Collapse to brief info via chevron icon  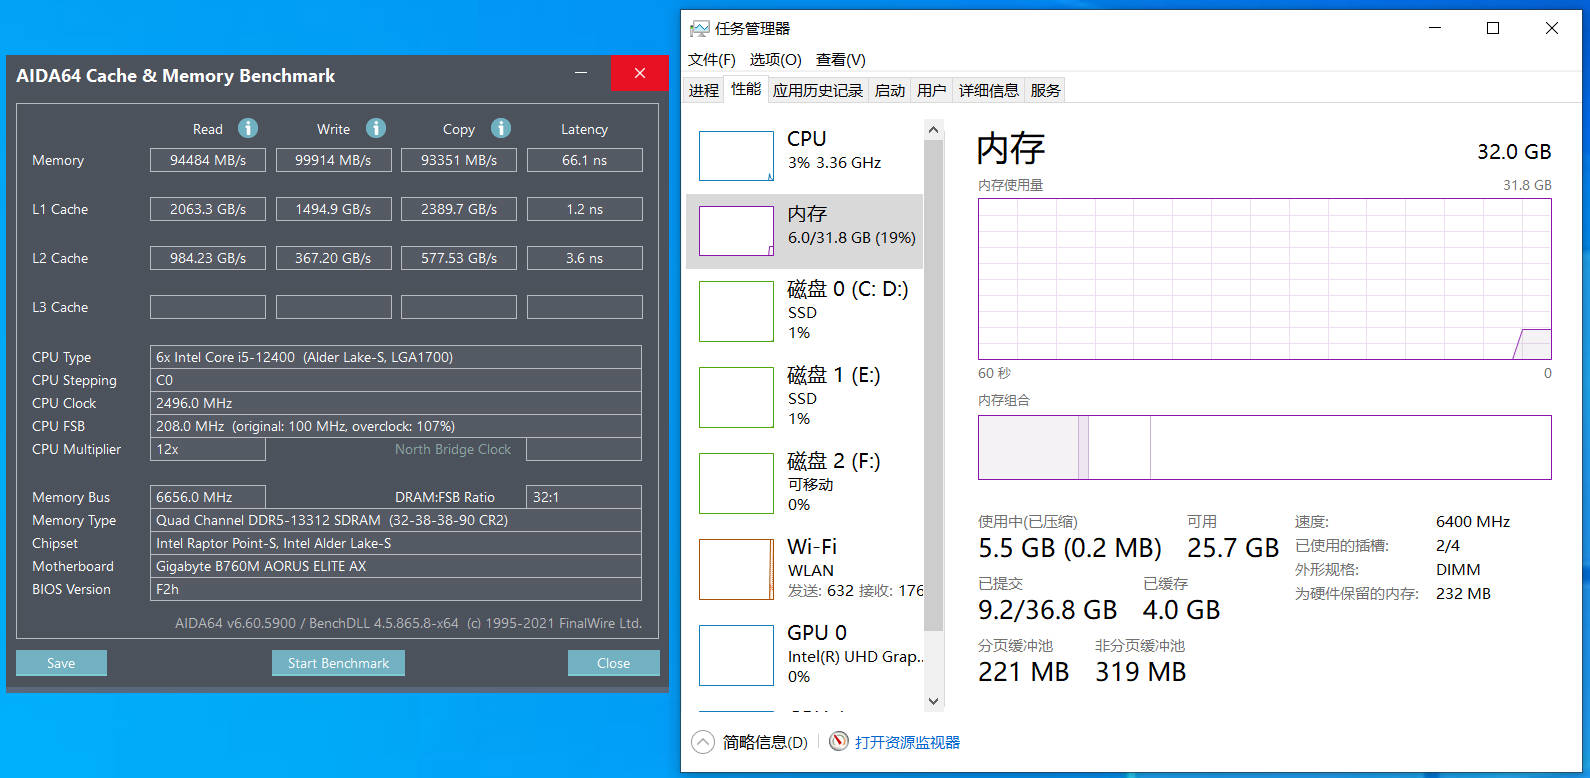pos(703,742)
